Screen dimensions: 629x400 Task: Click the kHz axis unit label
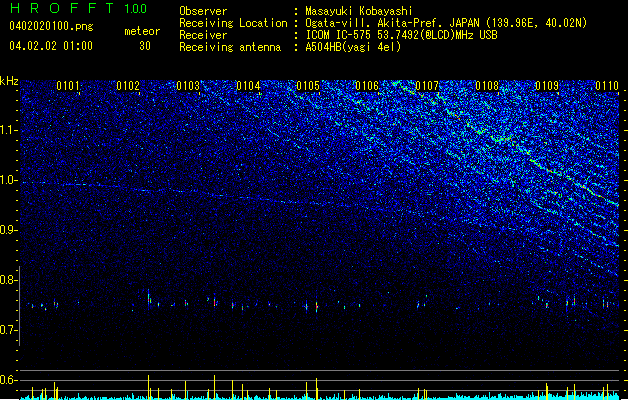[x=9, y=81]
